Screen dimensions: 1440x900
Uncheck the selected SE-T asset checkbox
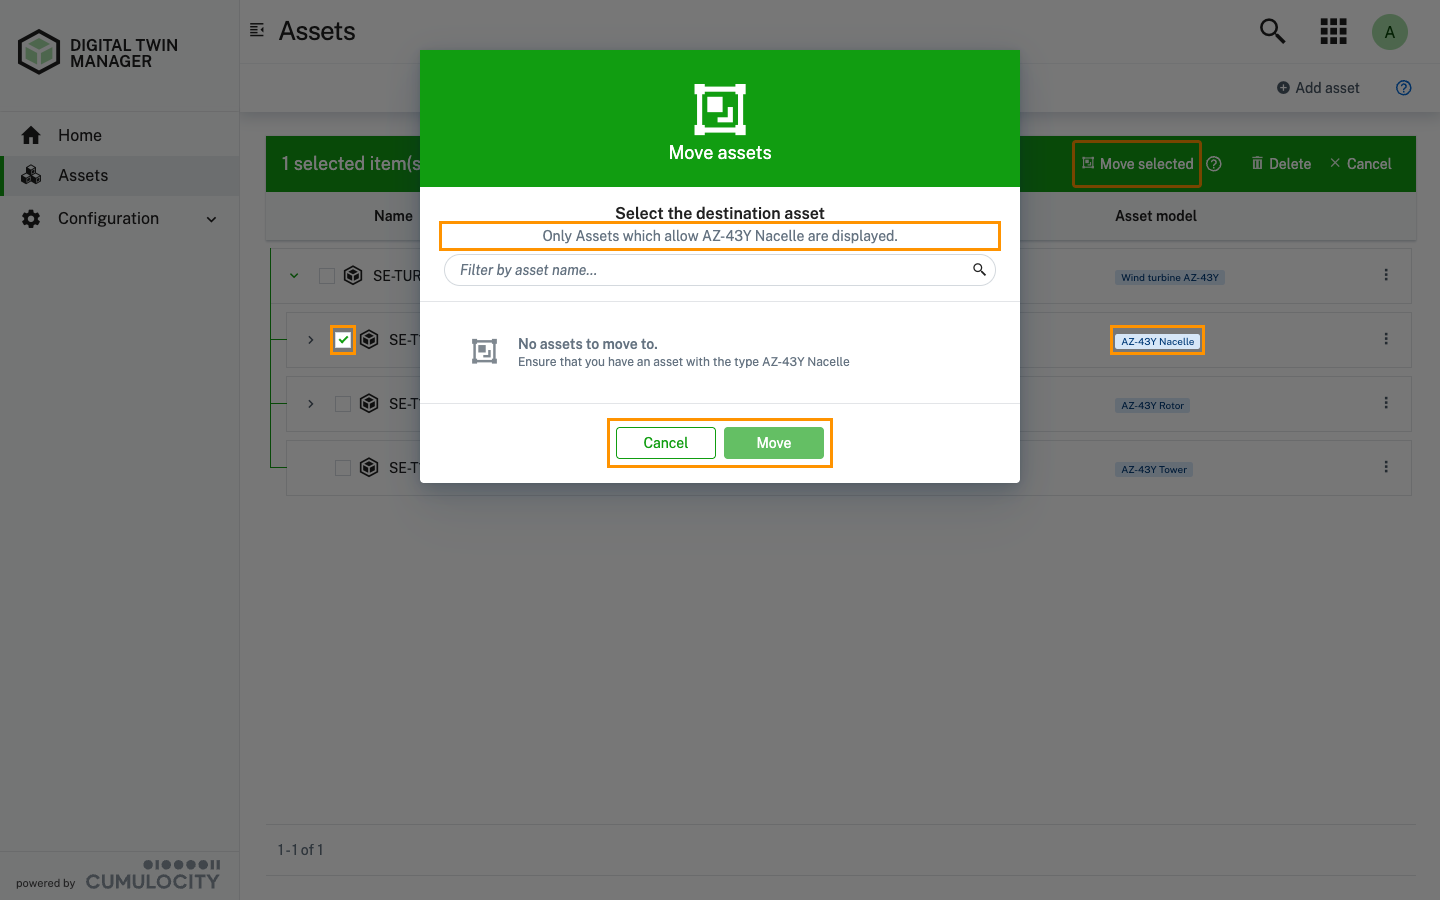pos(343,339)
